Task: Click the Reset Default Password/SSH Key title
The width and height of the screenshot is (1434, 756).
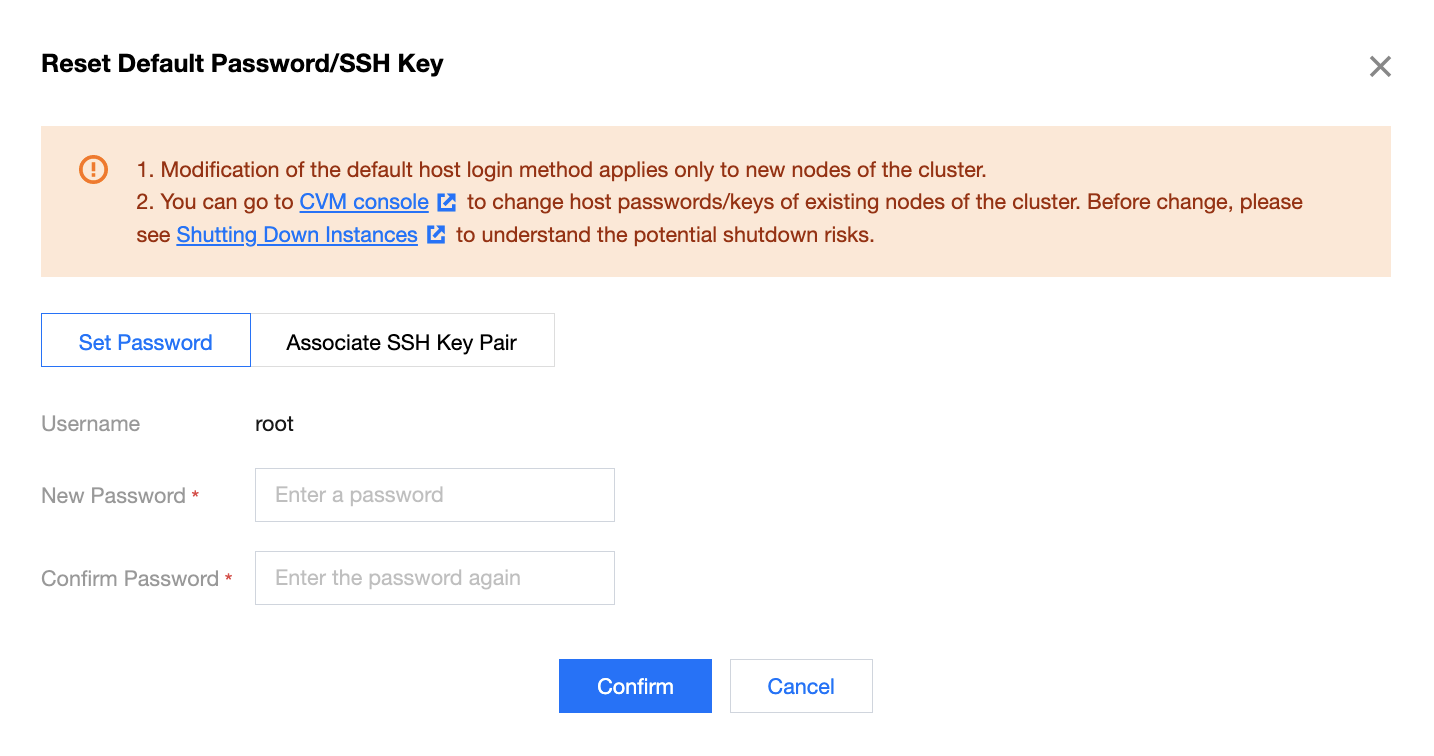Action: pyautogui.click(x=242, y=64)
